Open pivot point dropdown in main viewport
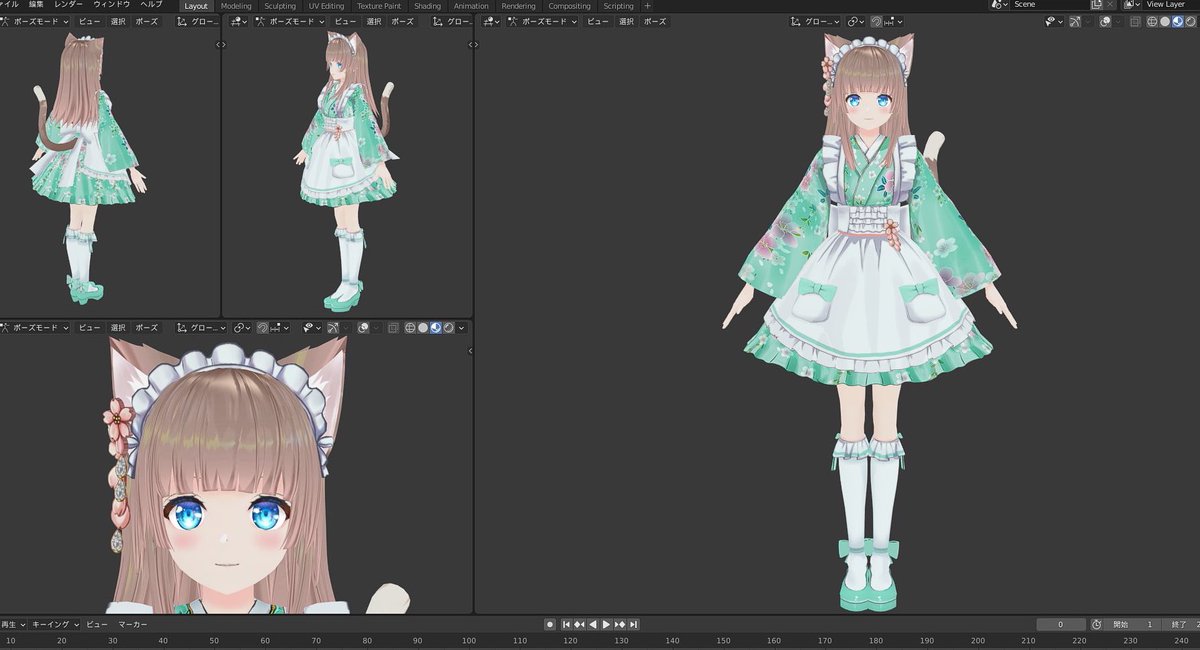The image size is (1200, 650). (856, 21)
